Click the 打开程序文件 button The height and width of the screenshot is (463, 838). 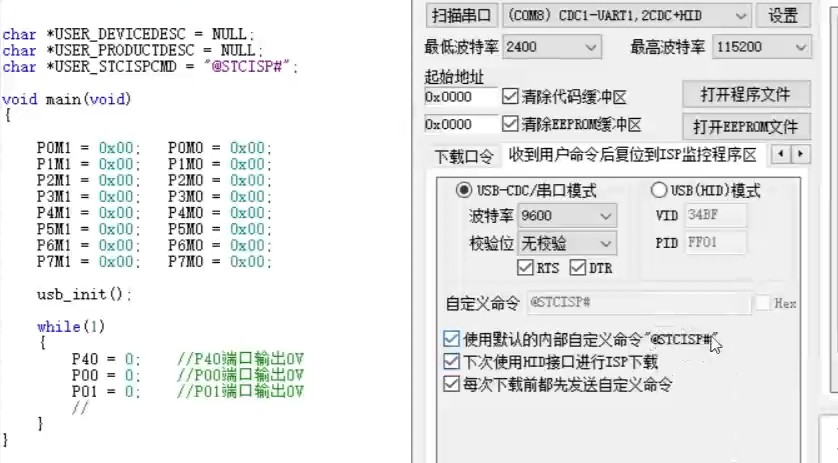click(x=746, y=95)
